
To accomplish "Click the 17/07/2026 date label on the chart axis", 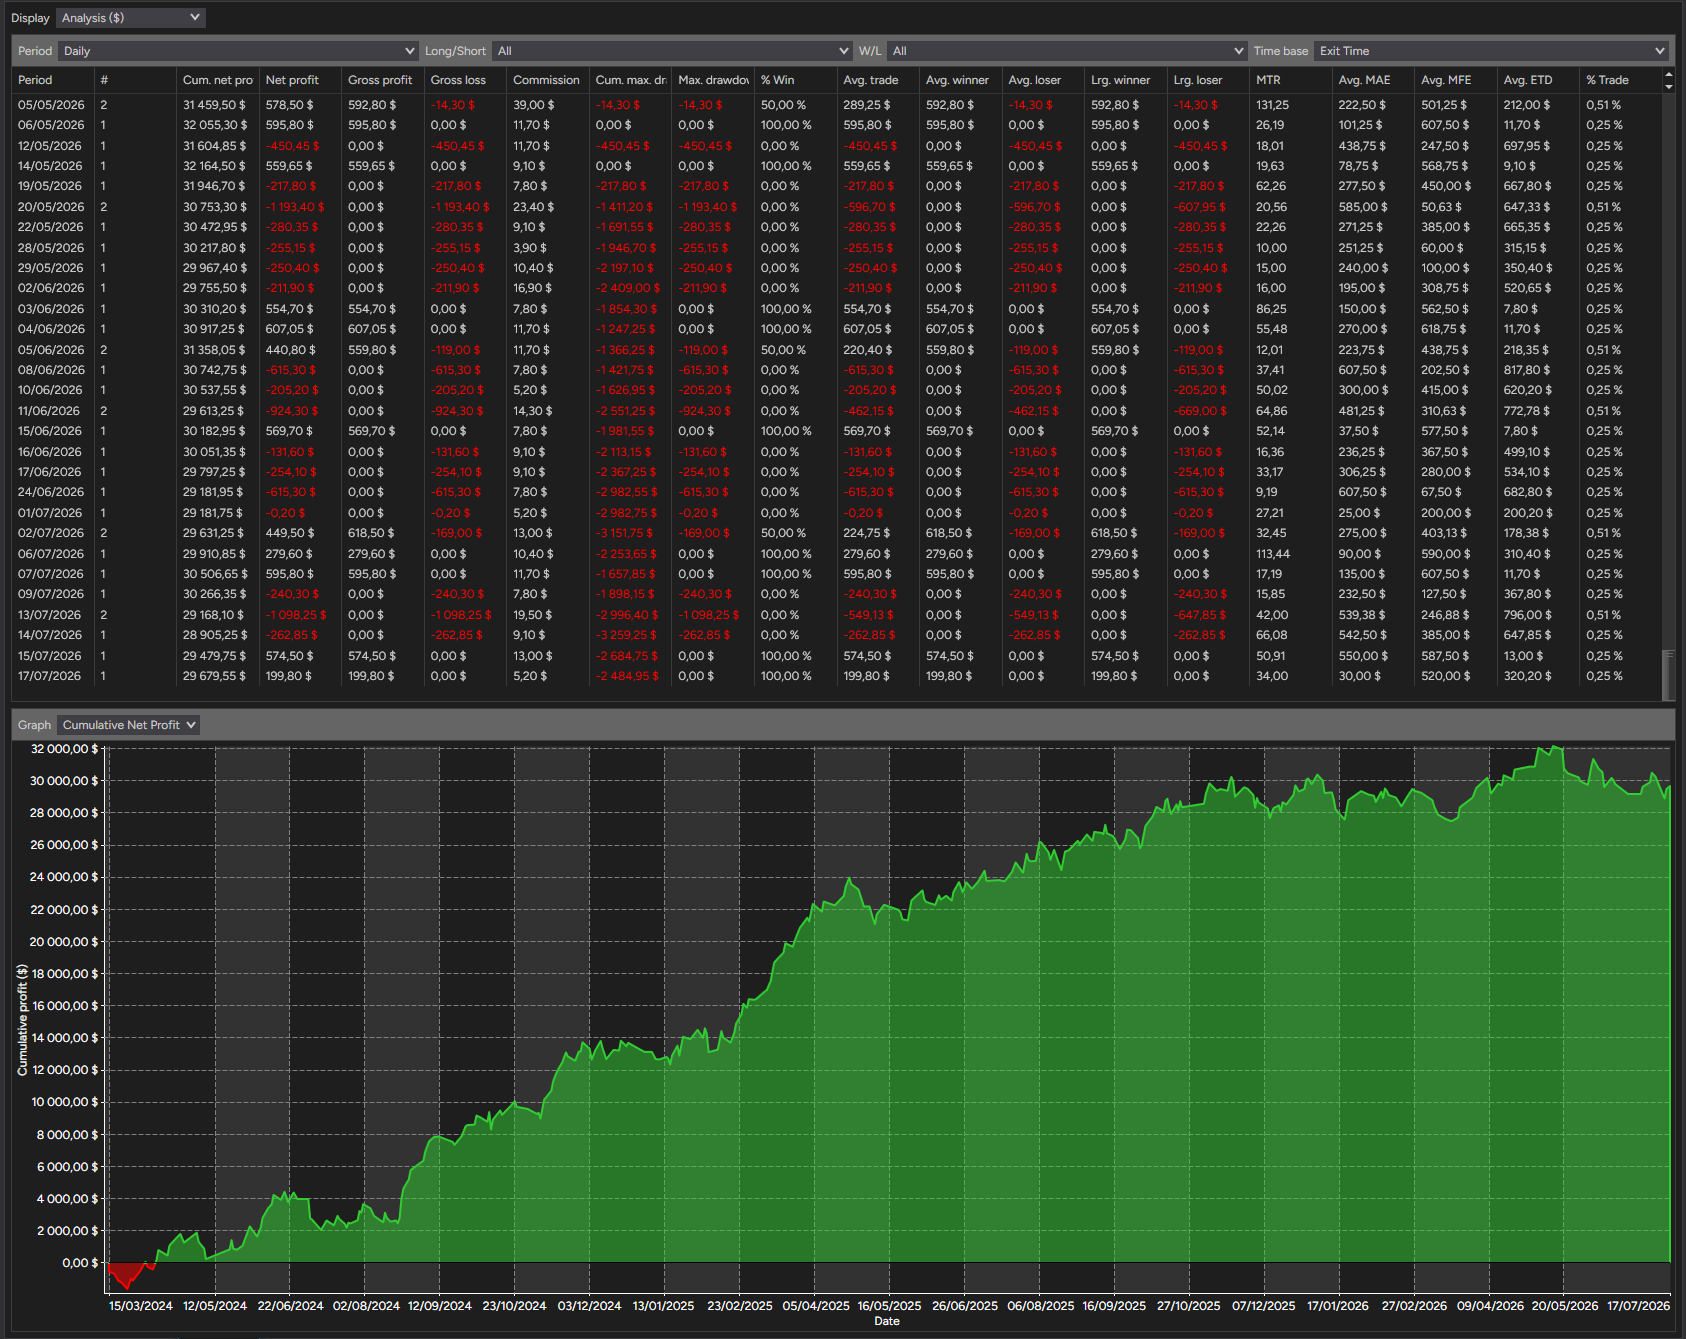I will click(x=1638, y=1305).
